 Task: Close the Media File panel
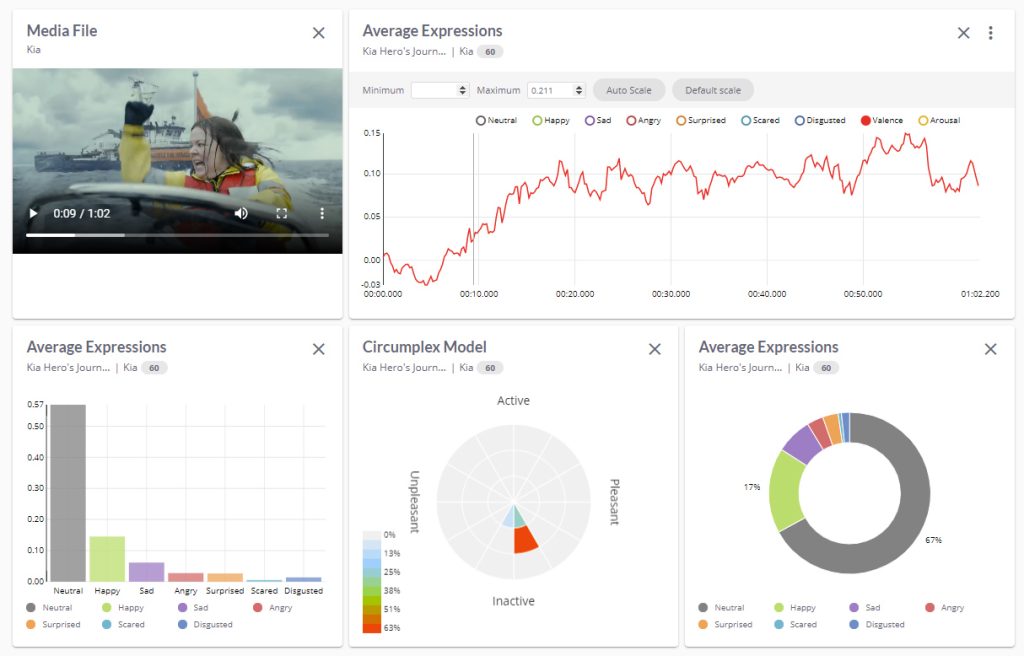click(x=319, y=33)
